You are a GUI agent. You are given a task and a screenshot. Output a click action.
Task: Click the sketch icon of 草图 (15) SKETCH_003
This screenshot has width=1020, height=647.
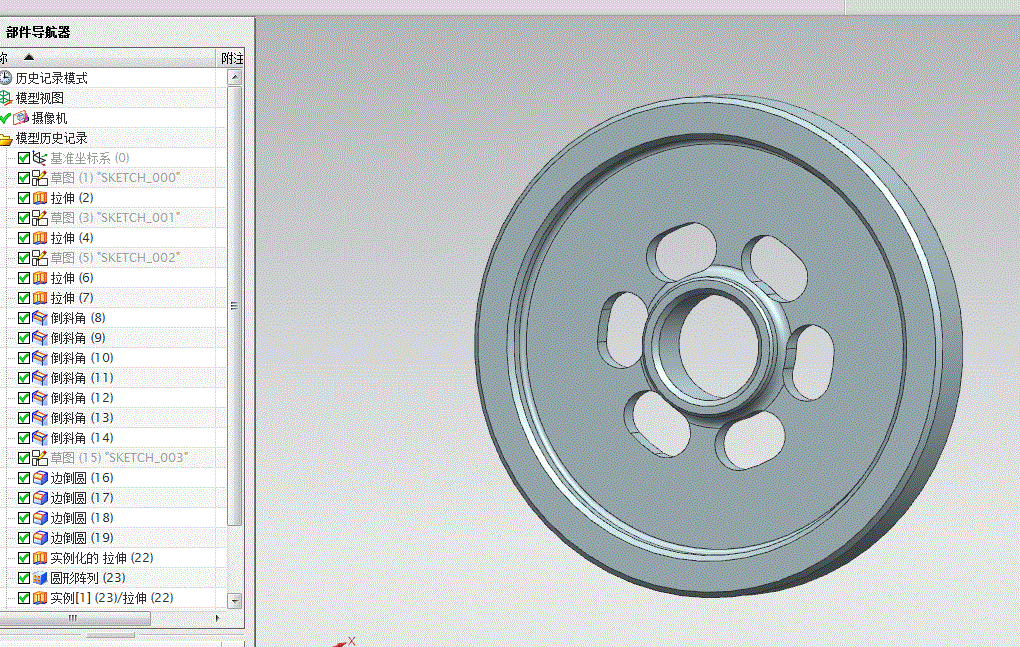(40, 458)
